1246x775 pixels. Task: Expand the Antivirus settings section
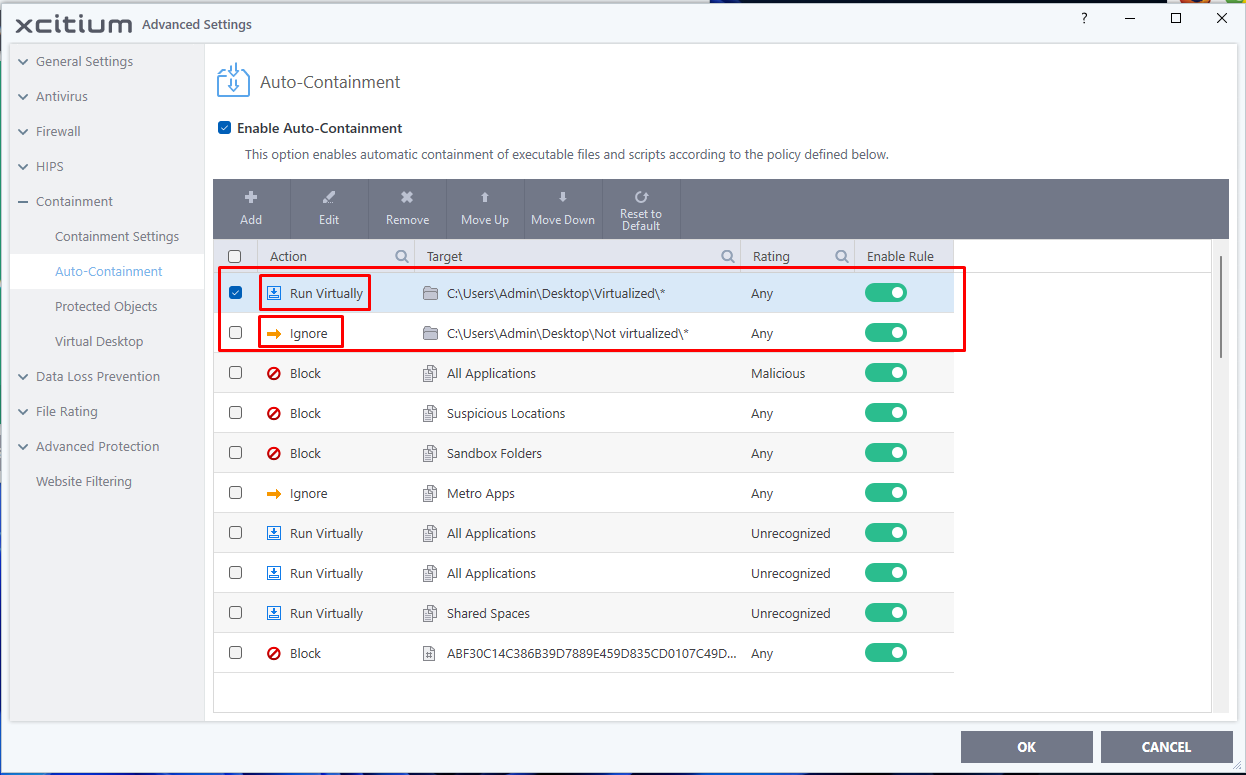[x=24, y=97]
